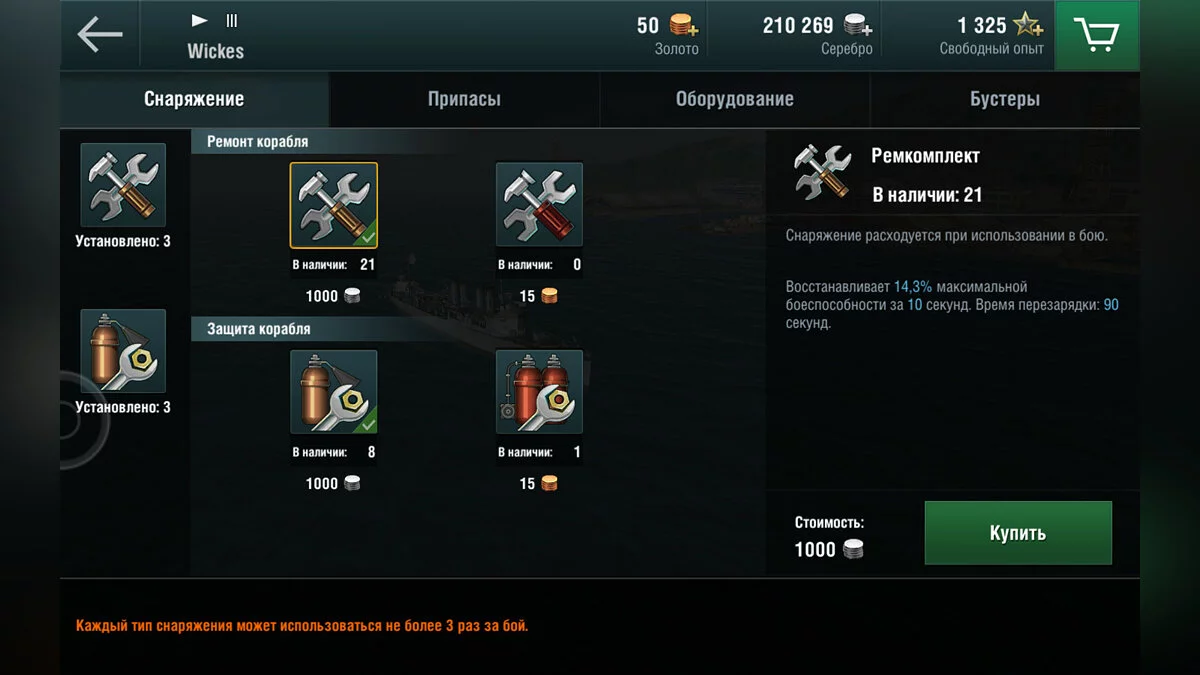The image size is (1200, 675).
Task: Click the back arrow icon
Action: (99, 35)
